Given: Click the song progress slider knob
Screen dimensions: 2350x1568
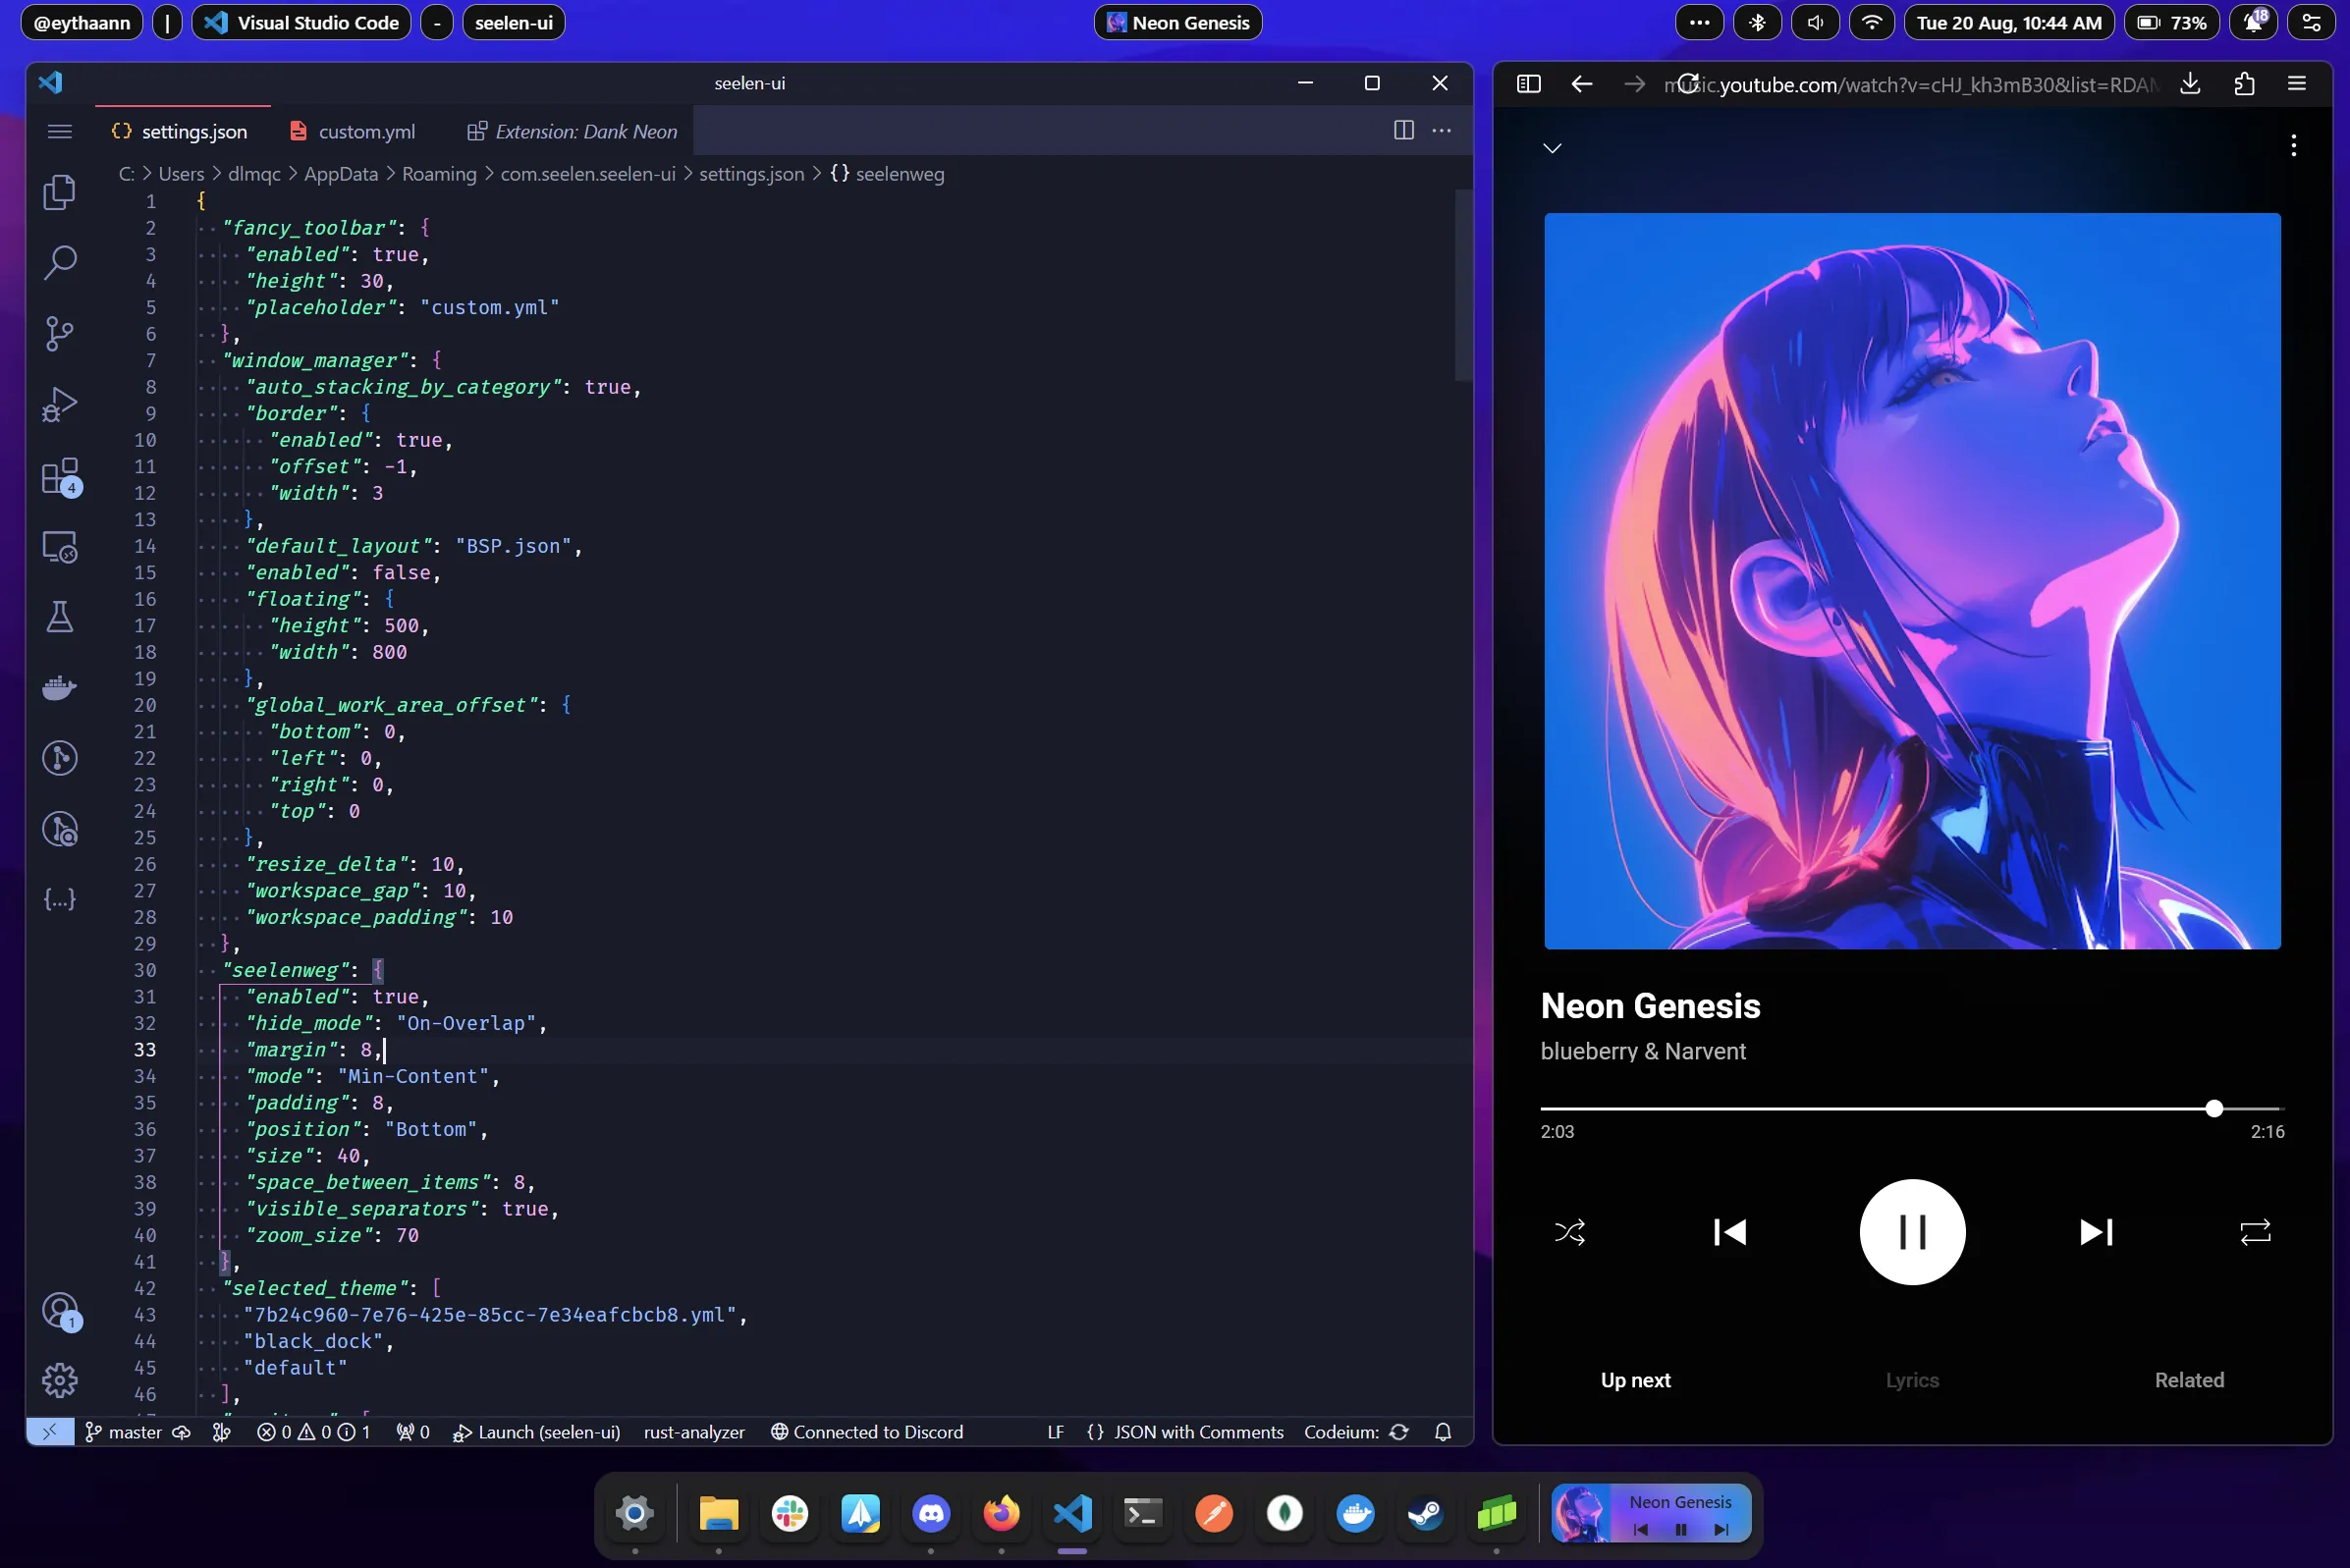Looking at the screenshot, I should coord(2214,1108).
